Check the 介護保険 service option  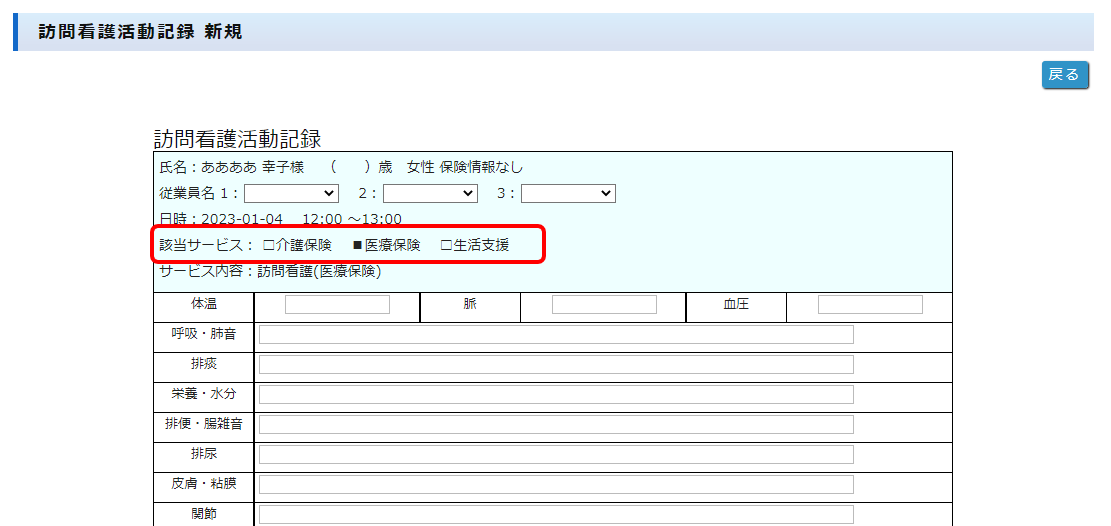coord(268,245)
